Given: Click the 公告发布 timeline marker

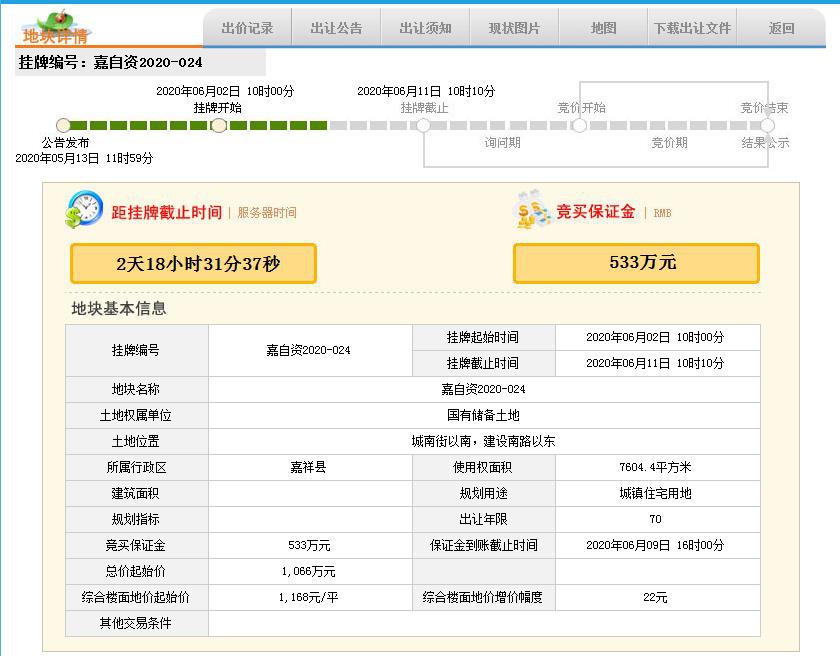Looking at the screenshot, I should [63, 125].
